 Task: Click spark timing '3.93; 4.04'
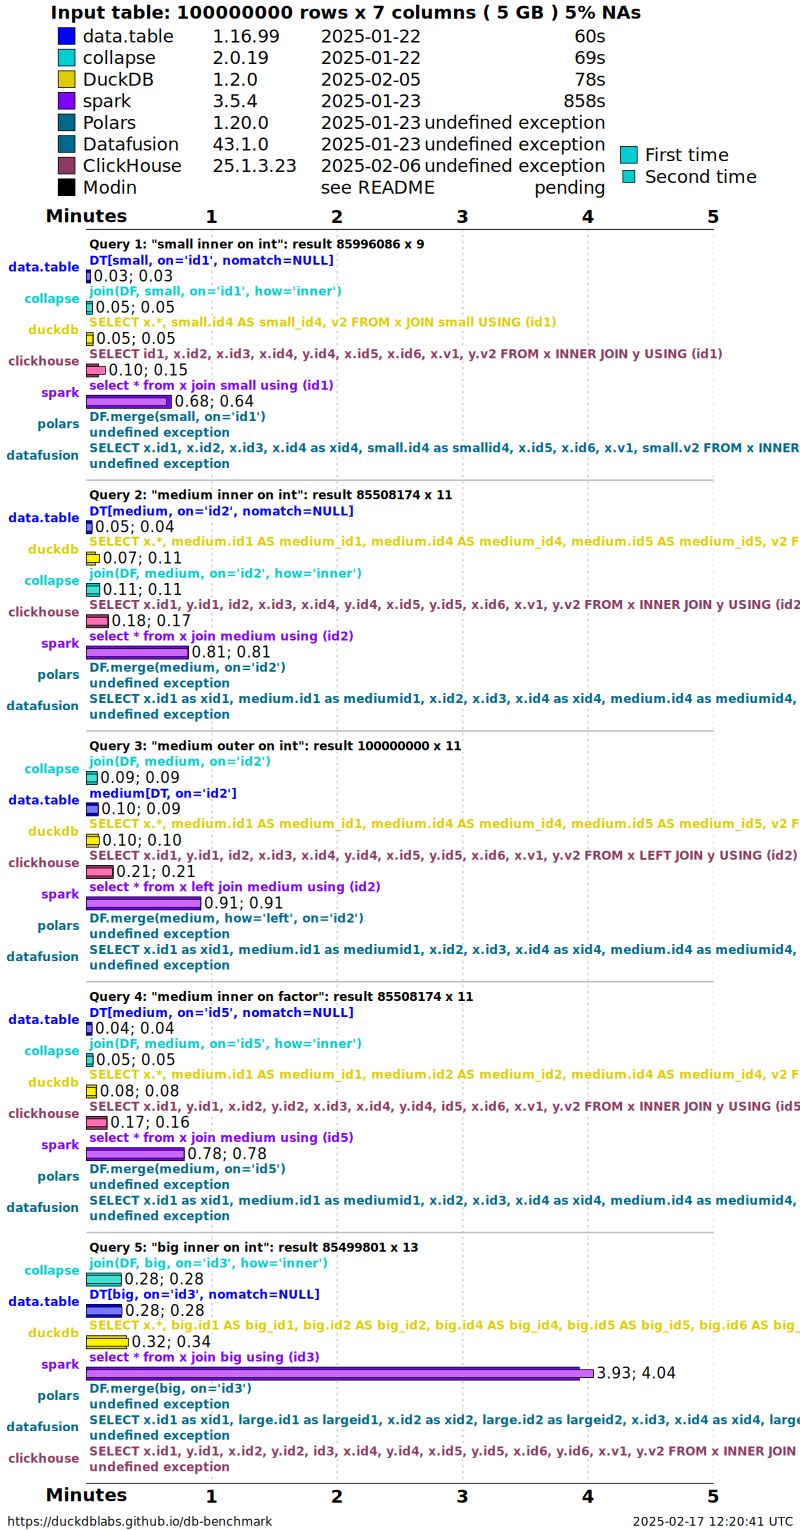(x=636, y=1373)
